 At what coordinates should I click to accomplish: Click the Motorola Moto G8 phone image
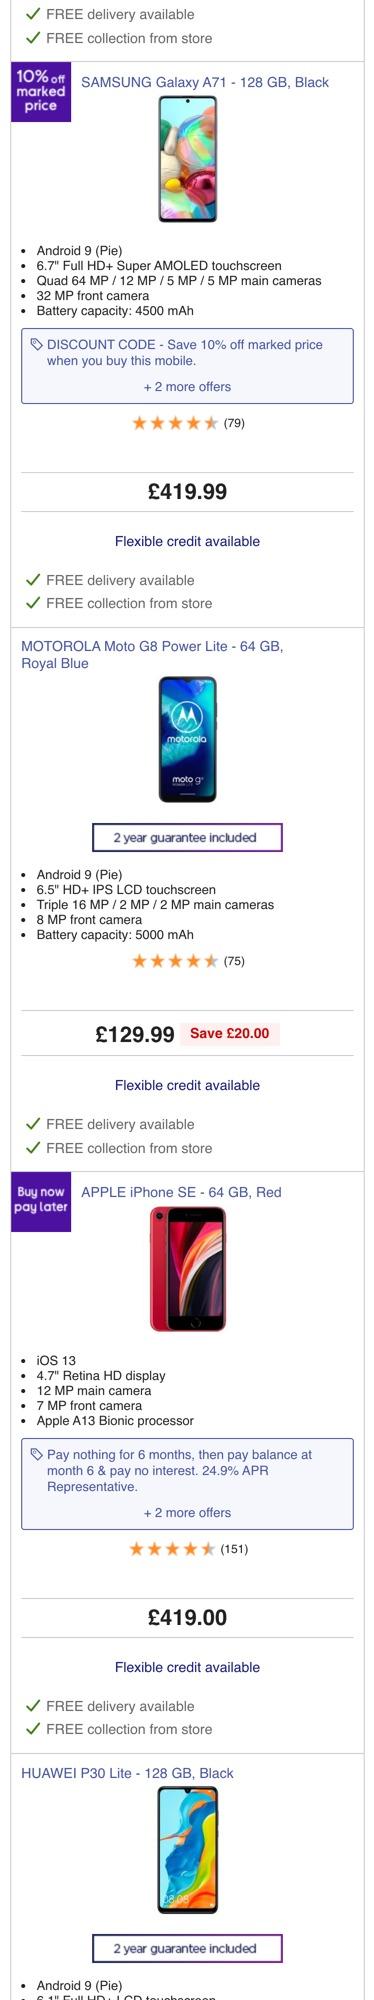click(187, 739)
